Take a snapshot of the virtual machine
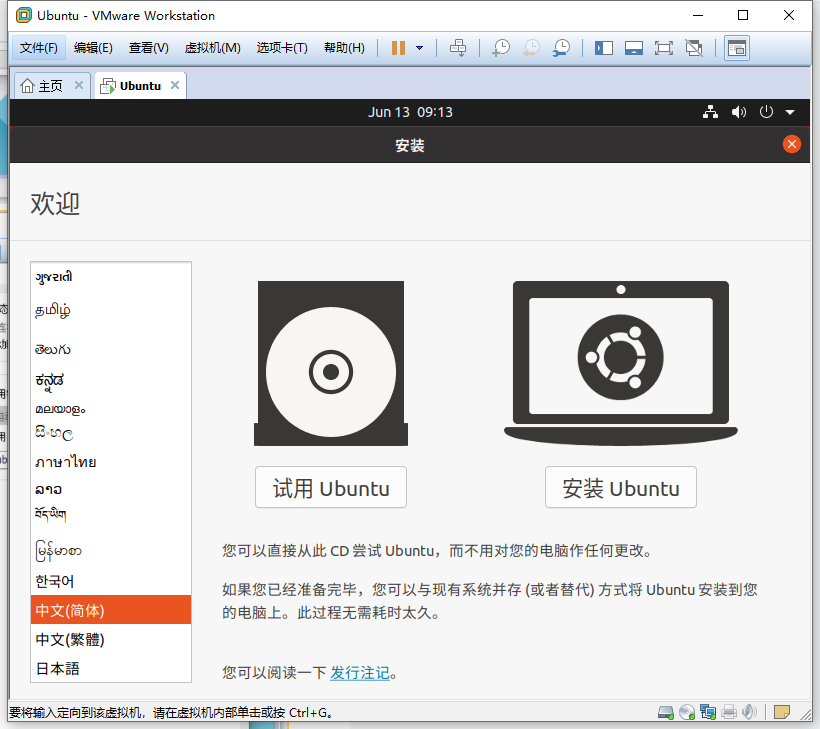The width and height of the screenshot is (820, 729). 501,48
